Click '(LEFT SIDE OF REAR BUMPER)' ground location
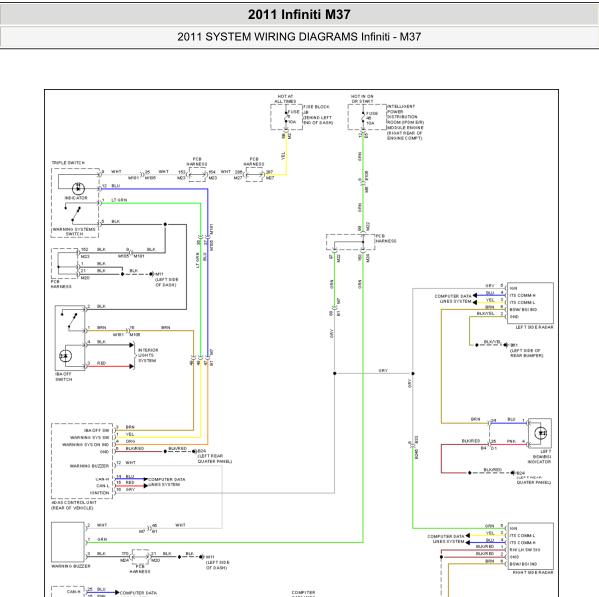This screenshot has width=599, height=597. [526, 353]
